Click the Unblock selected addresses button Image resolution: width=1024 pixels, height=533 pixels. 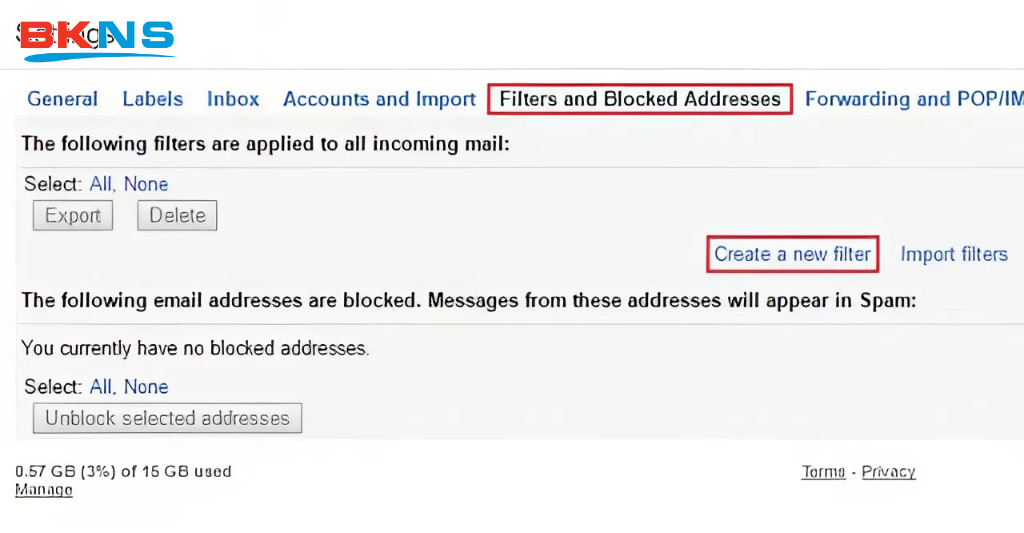[167, 418]
